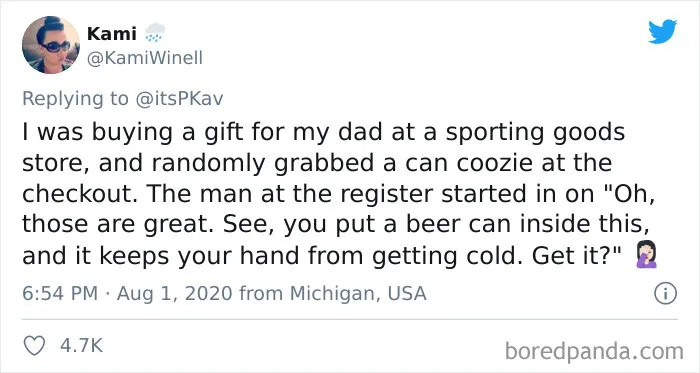Click the display name Kami

click(x=112, y=33)
